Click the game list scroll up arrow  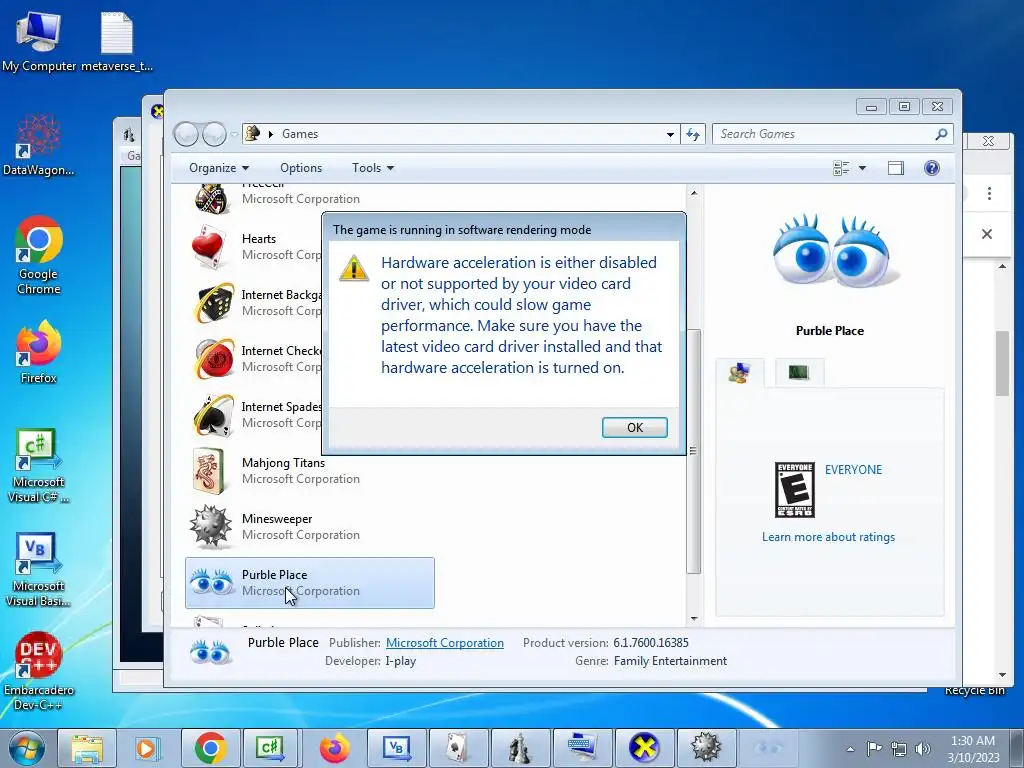tap(694, 193)
